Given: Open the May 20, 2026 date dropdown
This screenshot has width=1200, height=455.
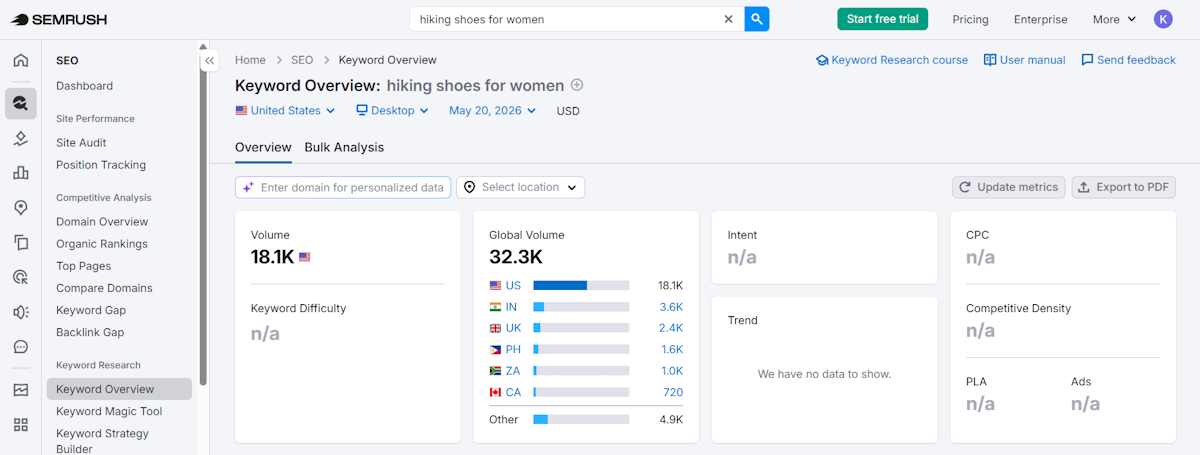Looking at the screenshot, I should click(x=492, y=111).
